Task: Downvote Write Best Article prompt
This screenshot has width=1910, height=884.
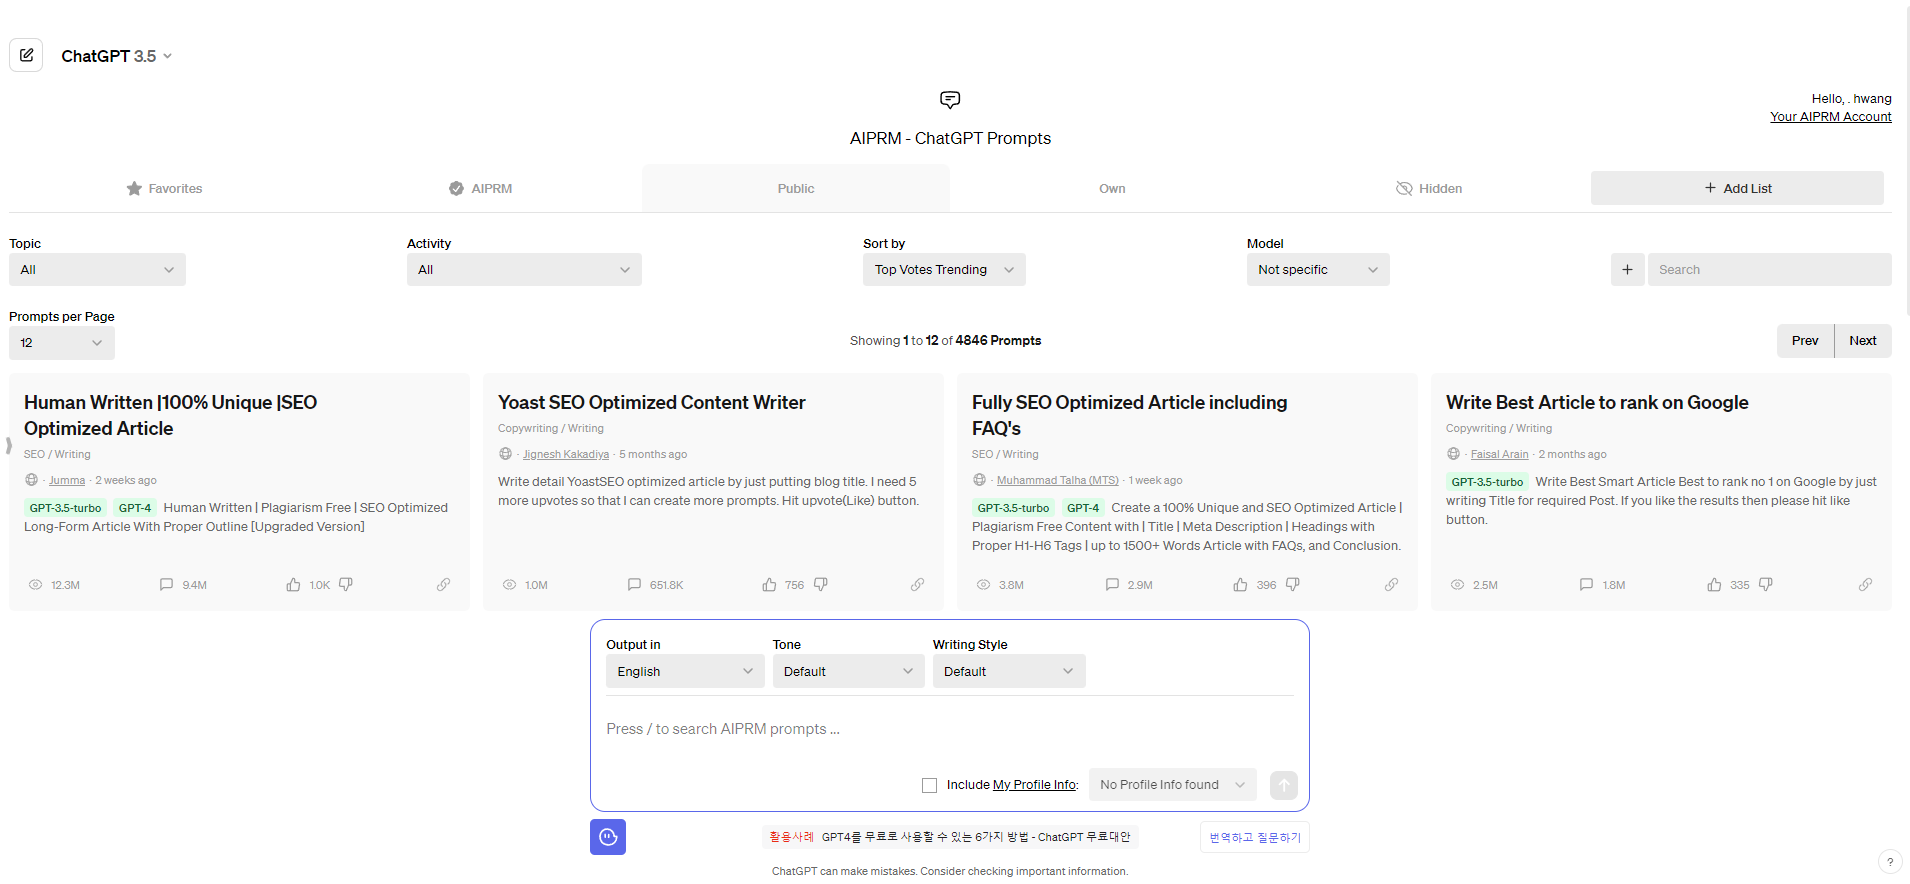Action: pyautogui.click(x=1766, y=584)
